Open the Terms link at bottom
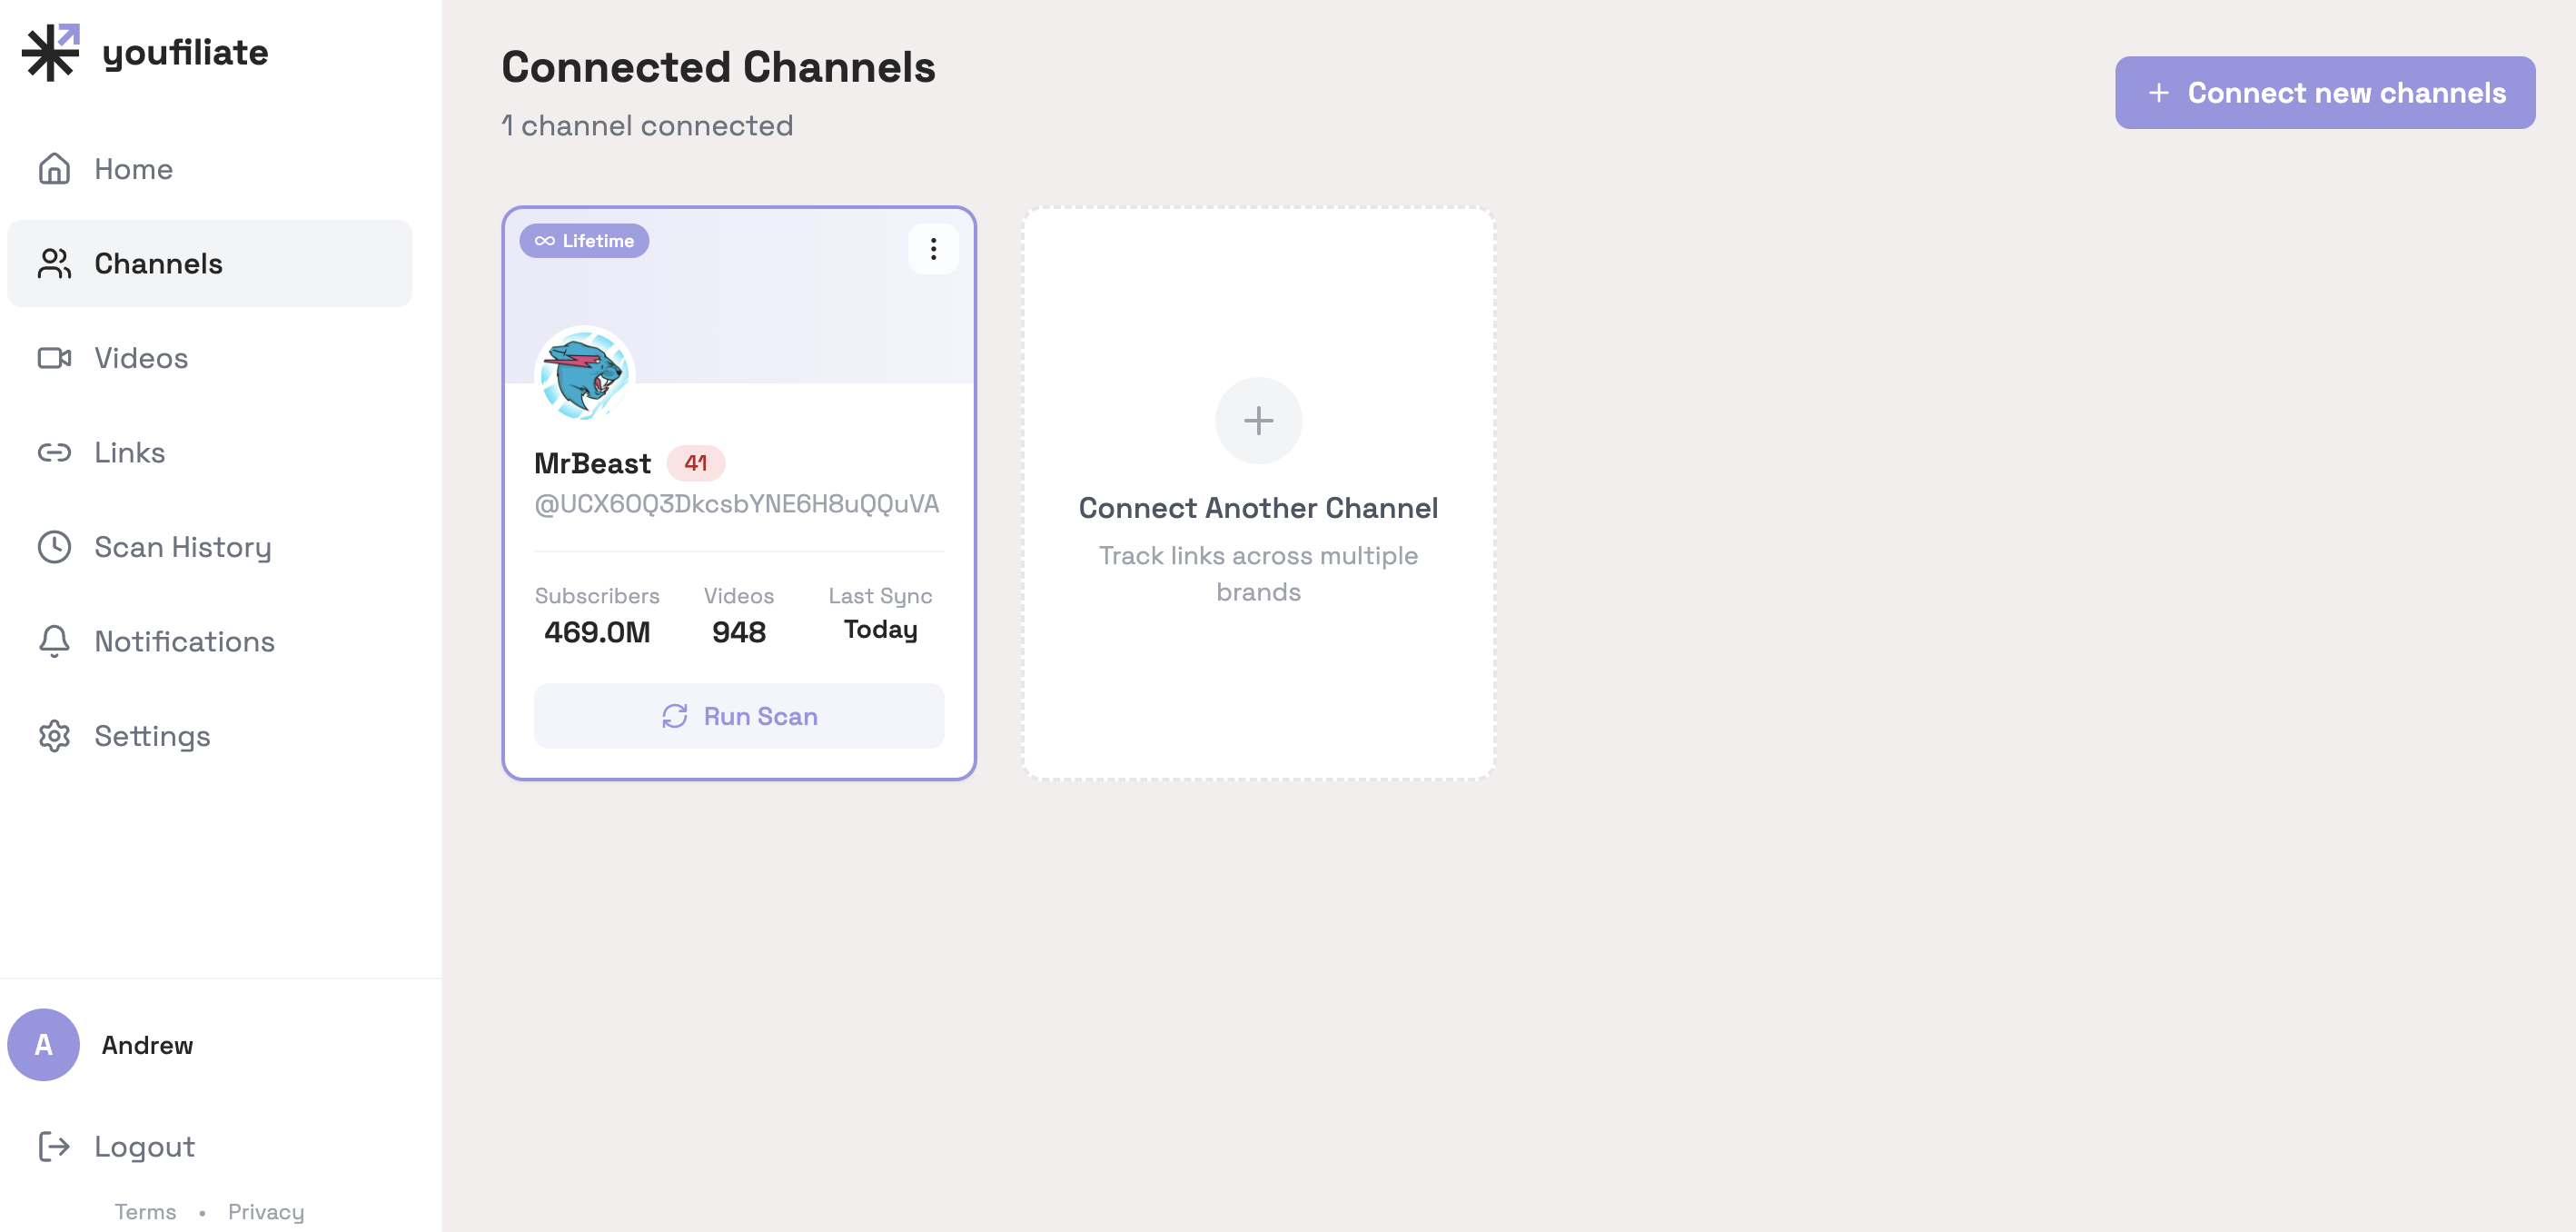The width and height of the screenshot is (2576, 1232). point(144,1211)
